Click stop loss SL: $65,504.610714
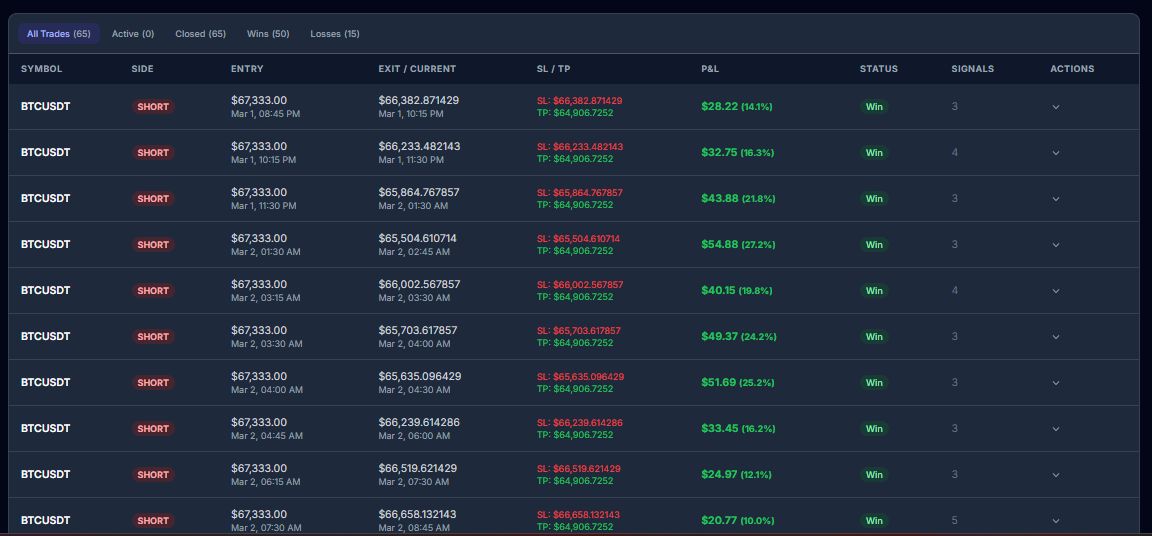This screenshot has height=536, width=1152. point(578,239)
